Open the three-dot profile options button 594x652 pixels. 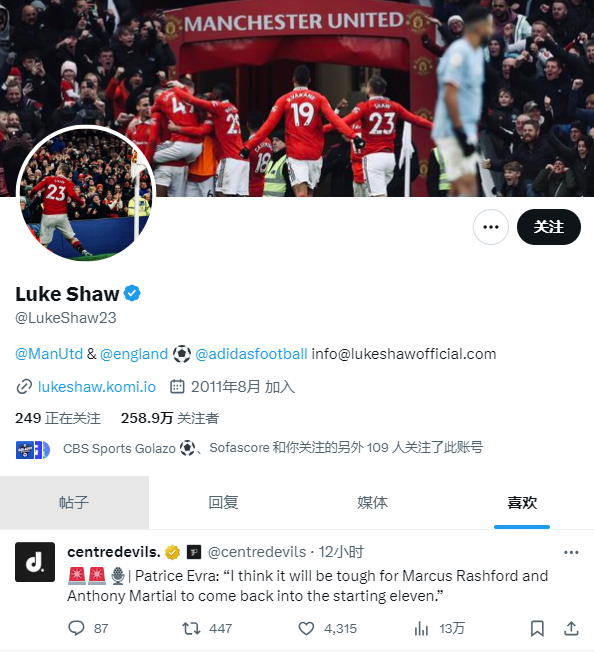(x=490, y=227)
